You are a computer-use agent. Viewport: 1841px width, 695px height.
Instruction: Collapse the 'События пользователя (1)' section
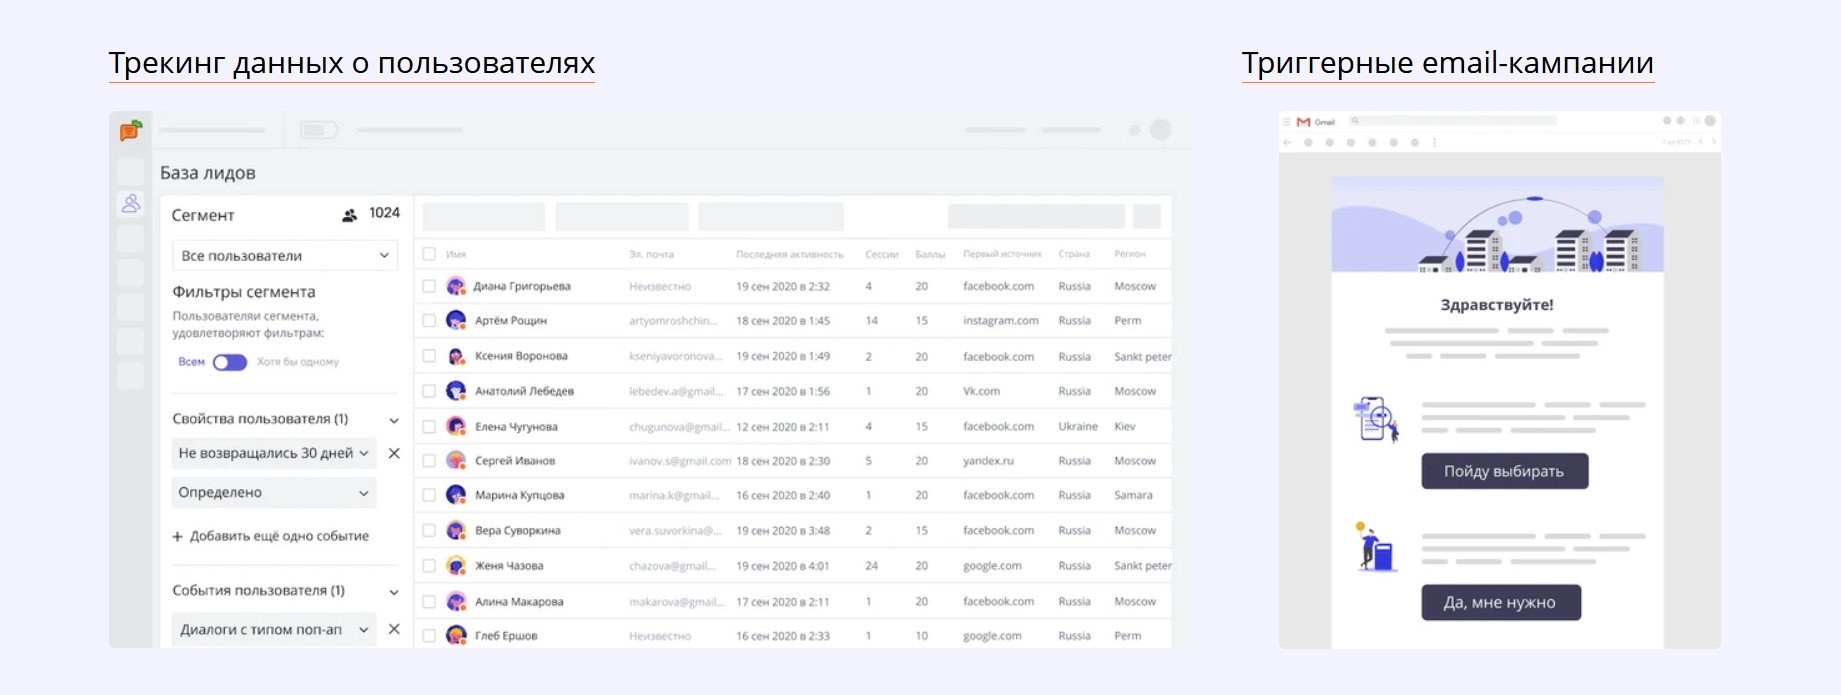tap(394, 592)
